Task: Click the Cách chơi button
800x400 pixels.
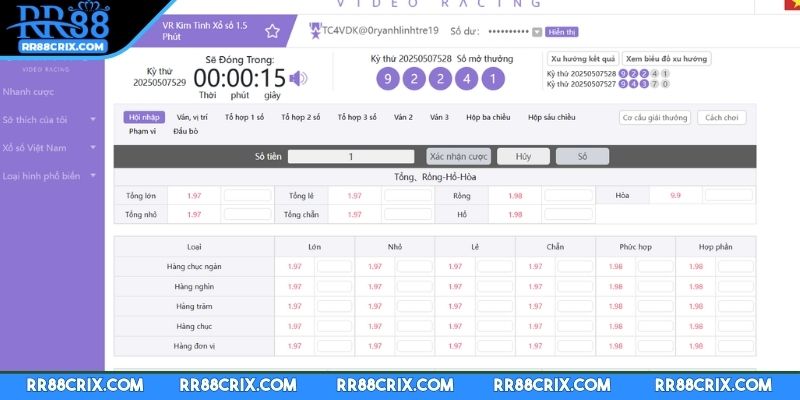Action: 721,118
